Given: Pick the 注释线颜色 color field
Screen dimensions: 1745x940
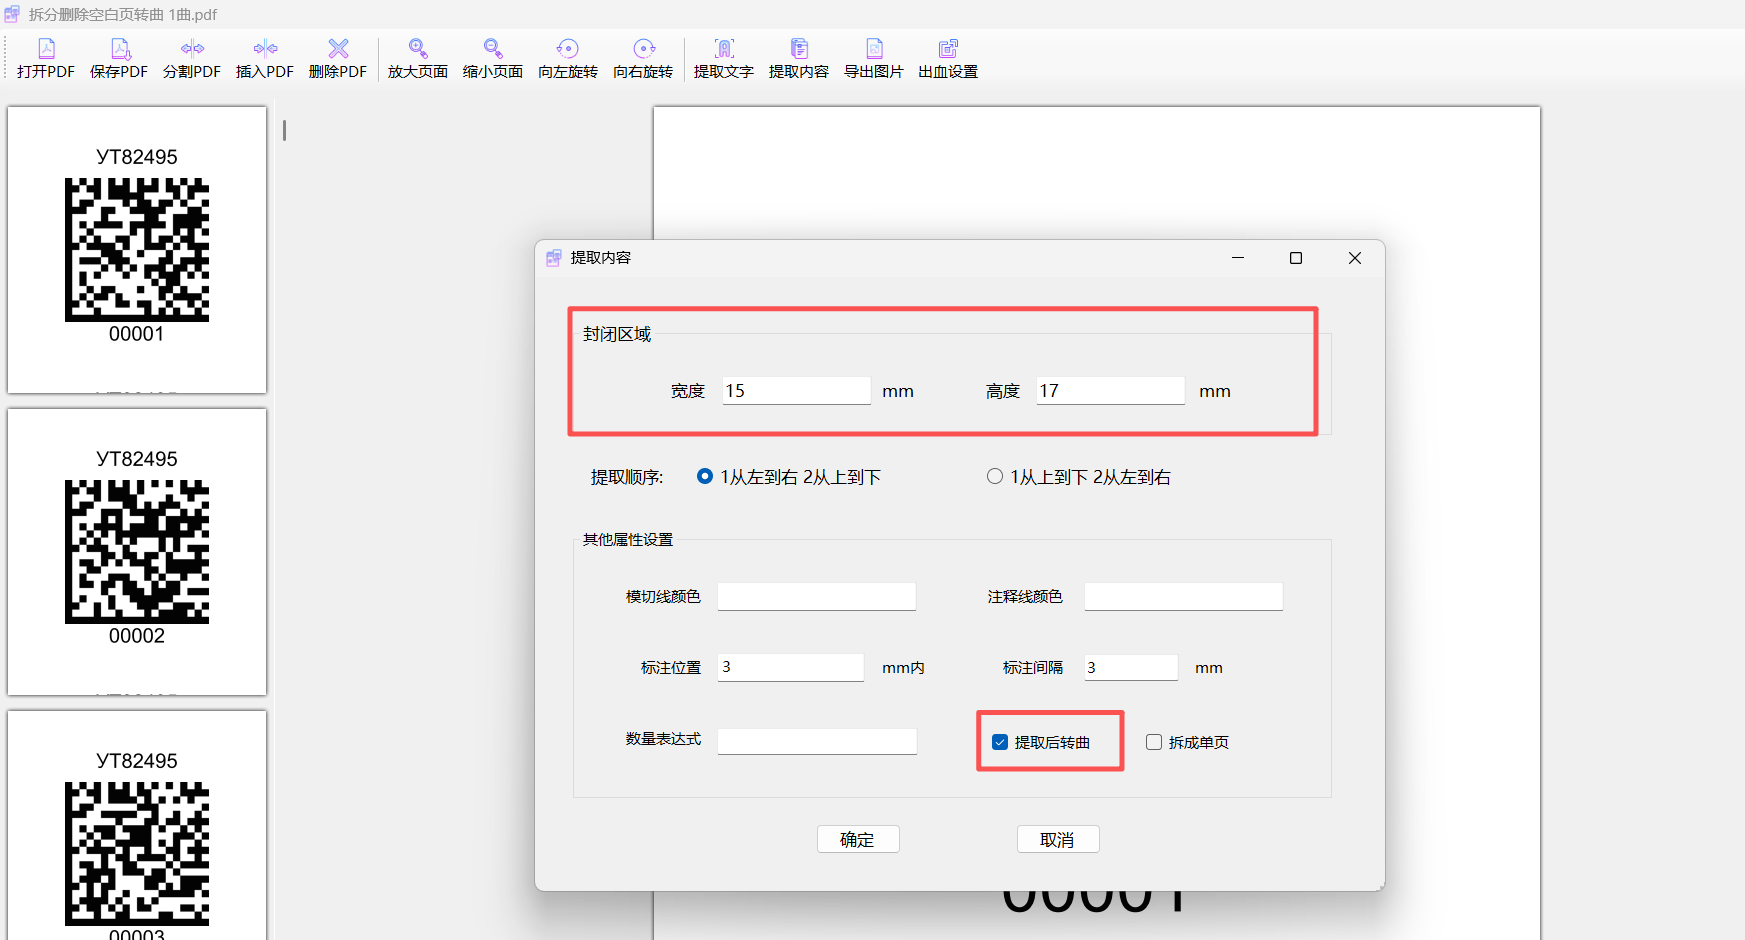Looking at the screenshot, I should coord(1184,597).
